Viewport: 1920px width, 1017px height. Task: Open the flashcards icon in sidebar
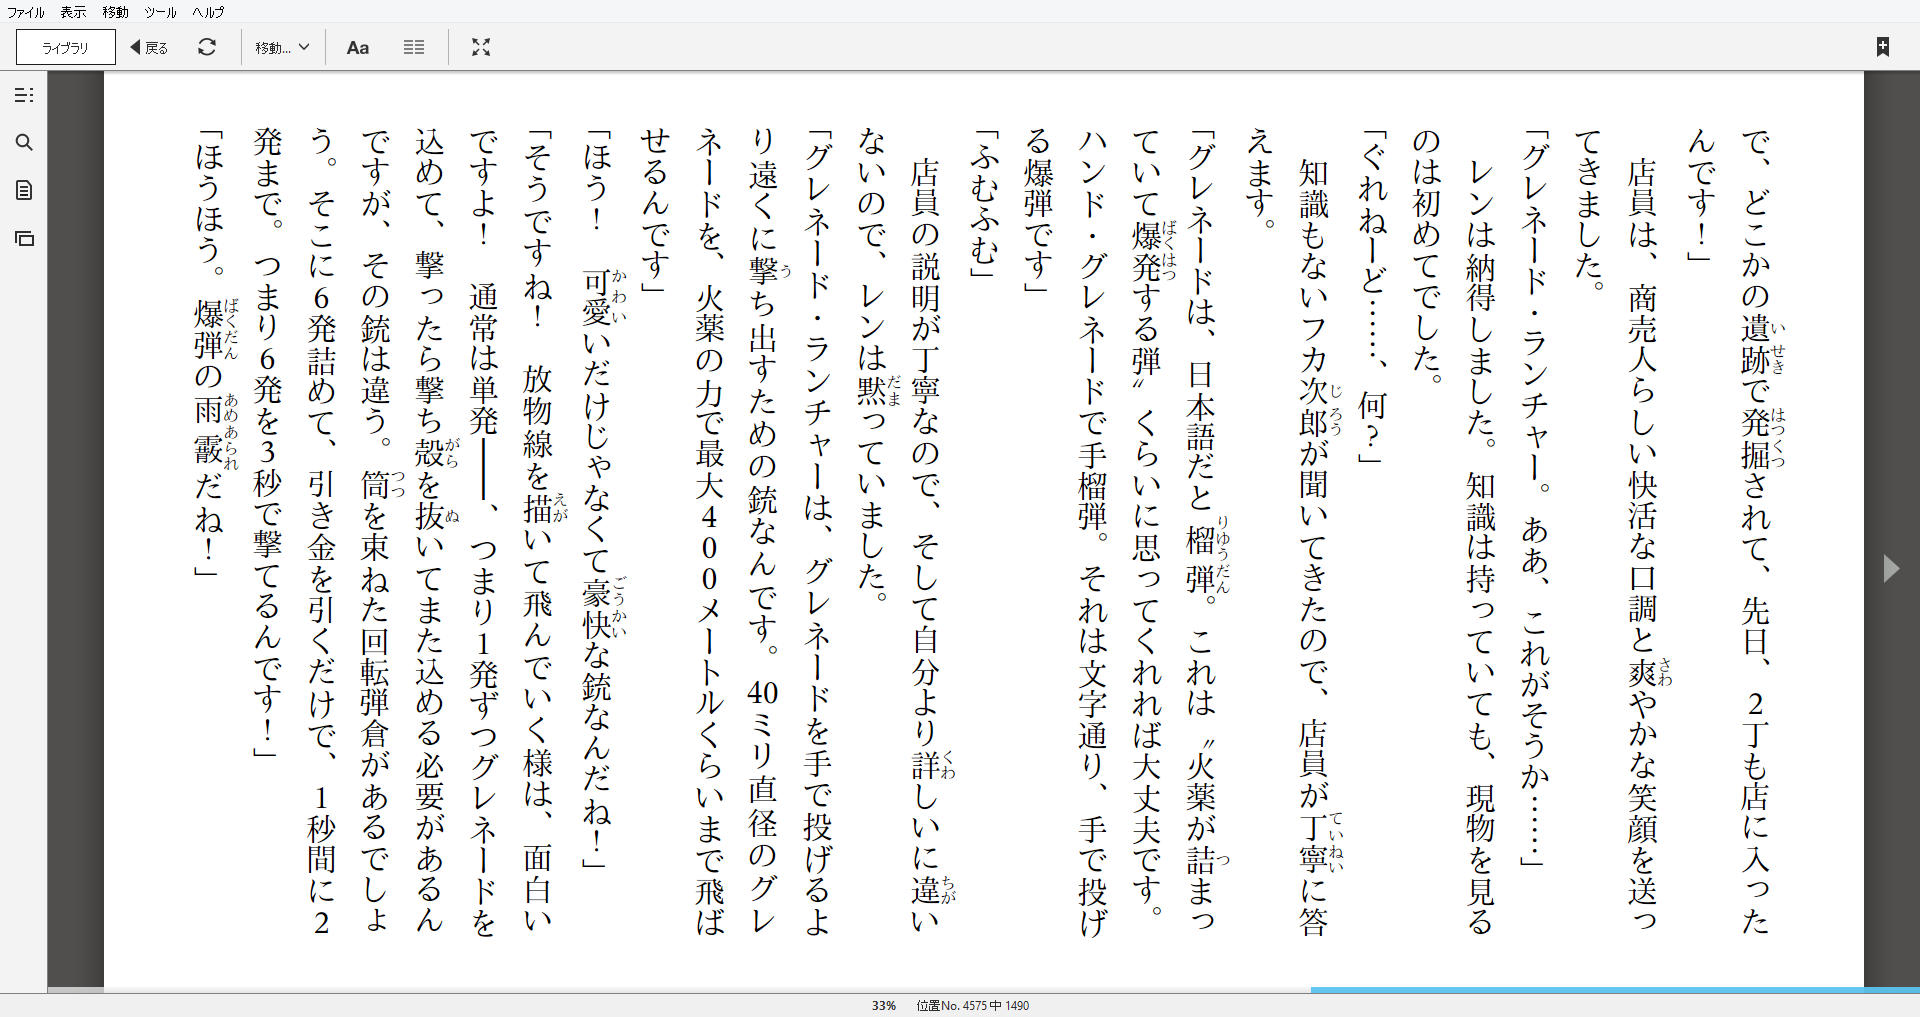[24, 238]
